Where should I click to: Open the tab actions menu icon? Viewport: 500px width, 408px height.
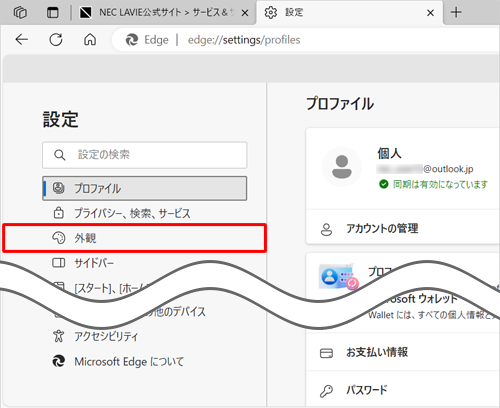[x=52, y=13]
